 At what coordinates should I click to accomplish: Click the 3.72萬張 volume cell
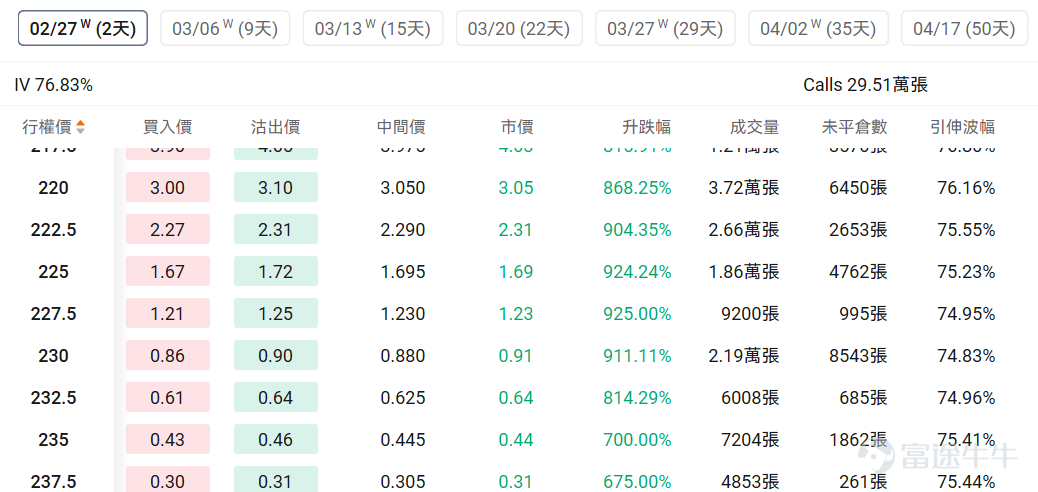tap(744, 188)
